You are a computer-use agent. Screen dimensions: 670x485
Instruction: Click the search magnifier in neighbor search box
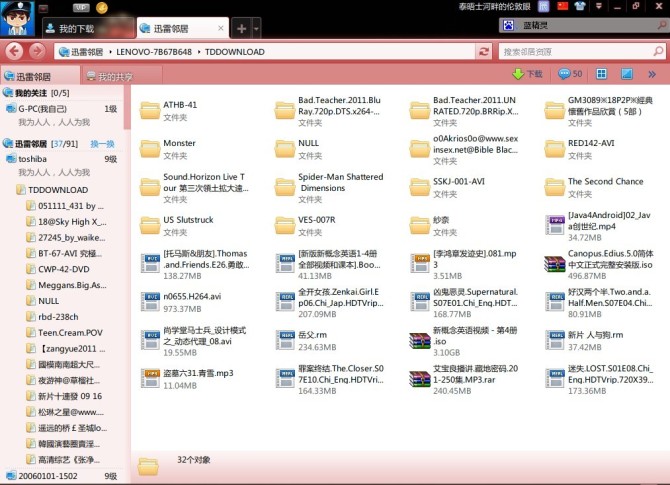(x=658, y=52)
